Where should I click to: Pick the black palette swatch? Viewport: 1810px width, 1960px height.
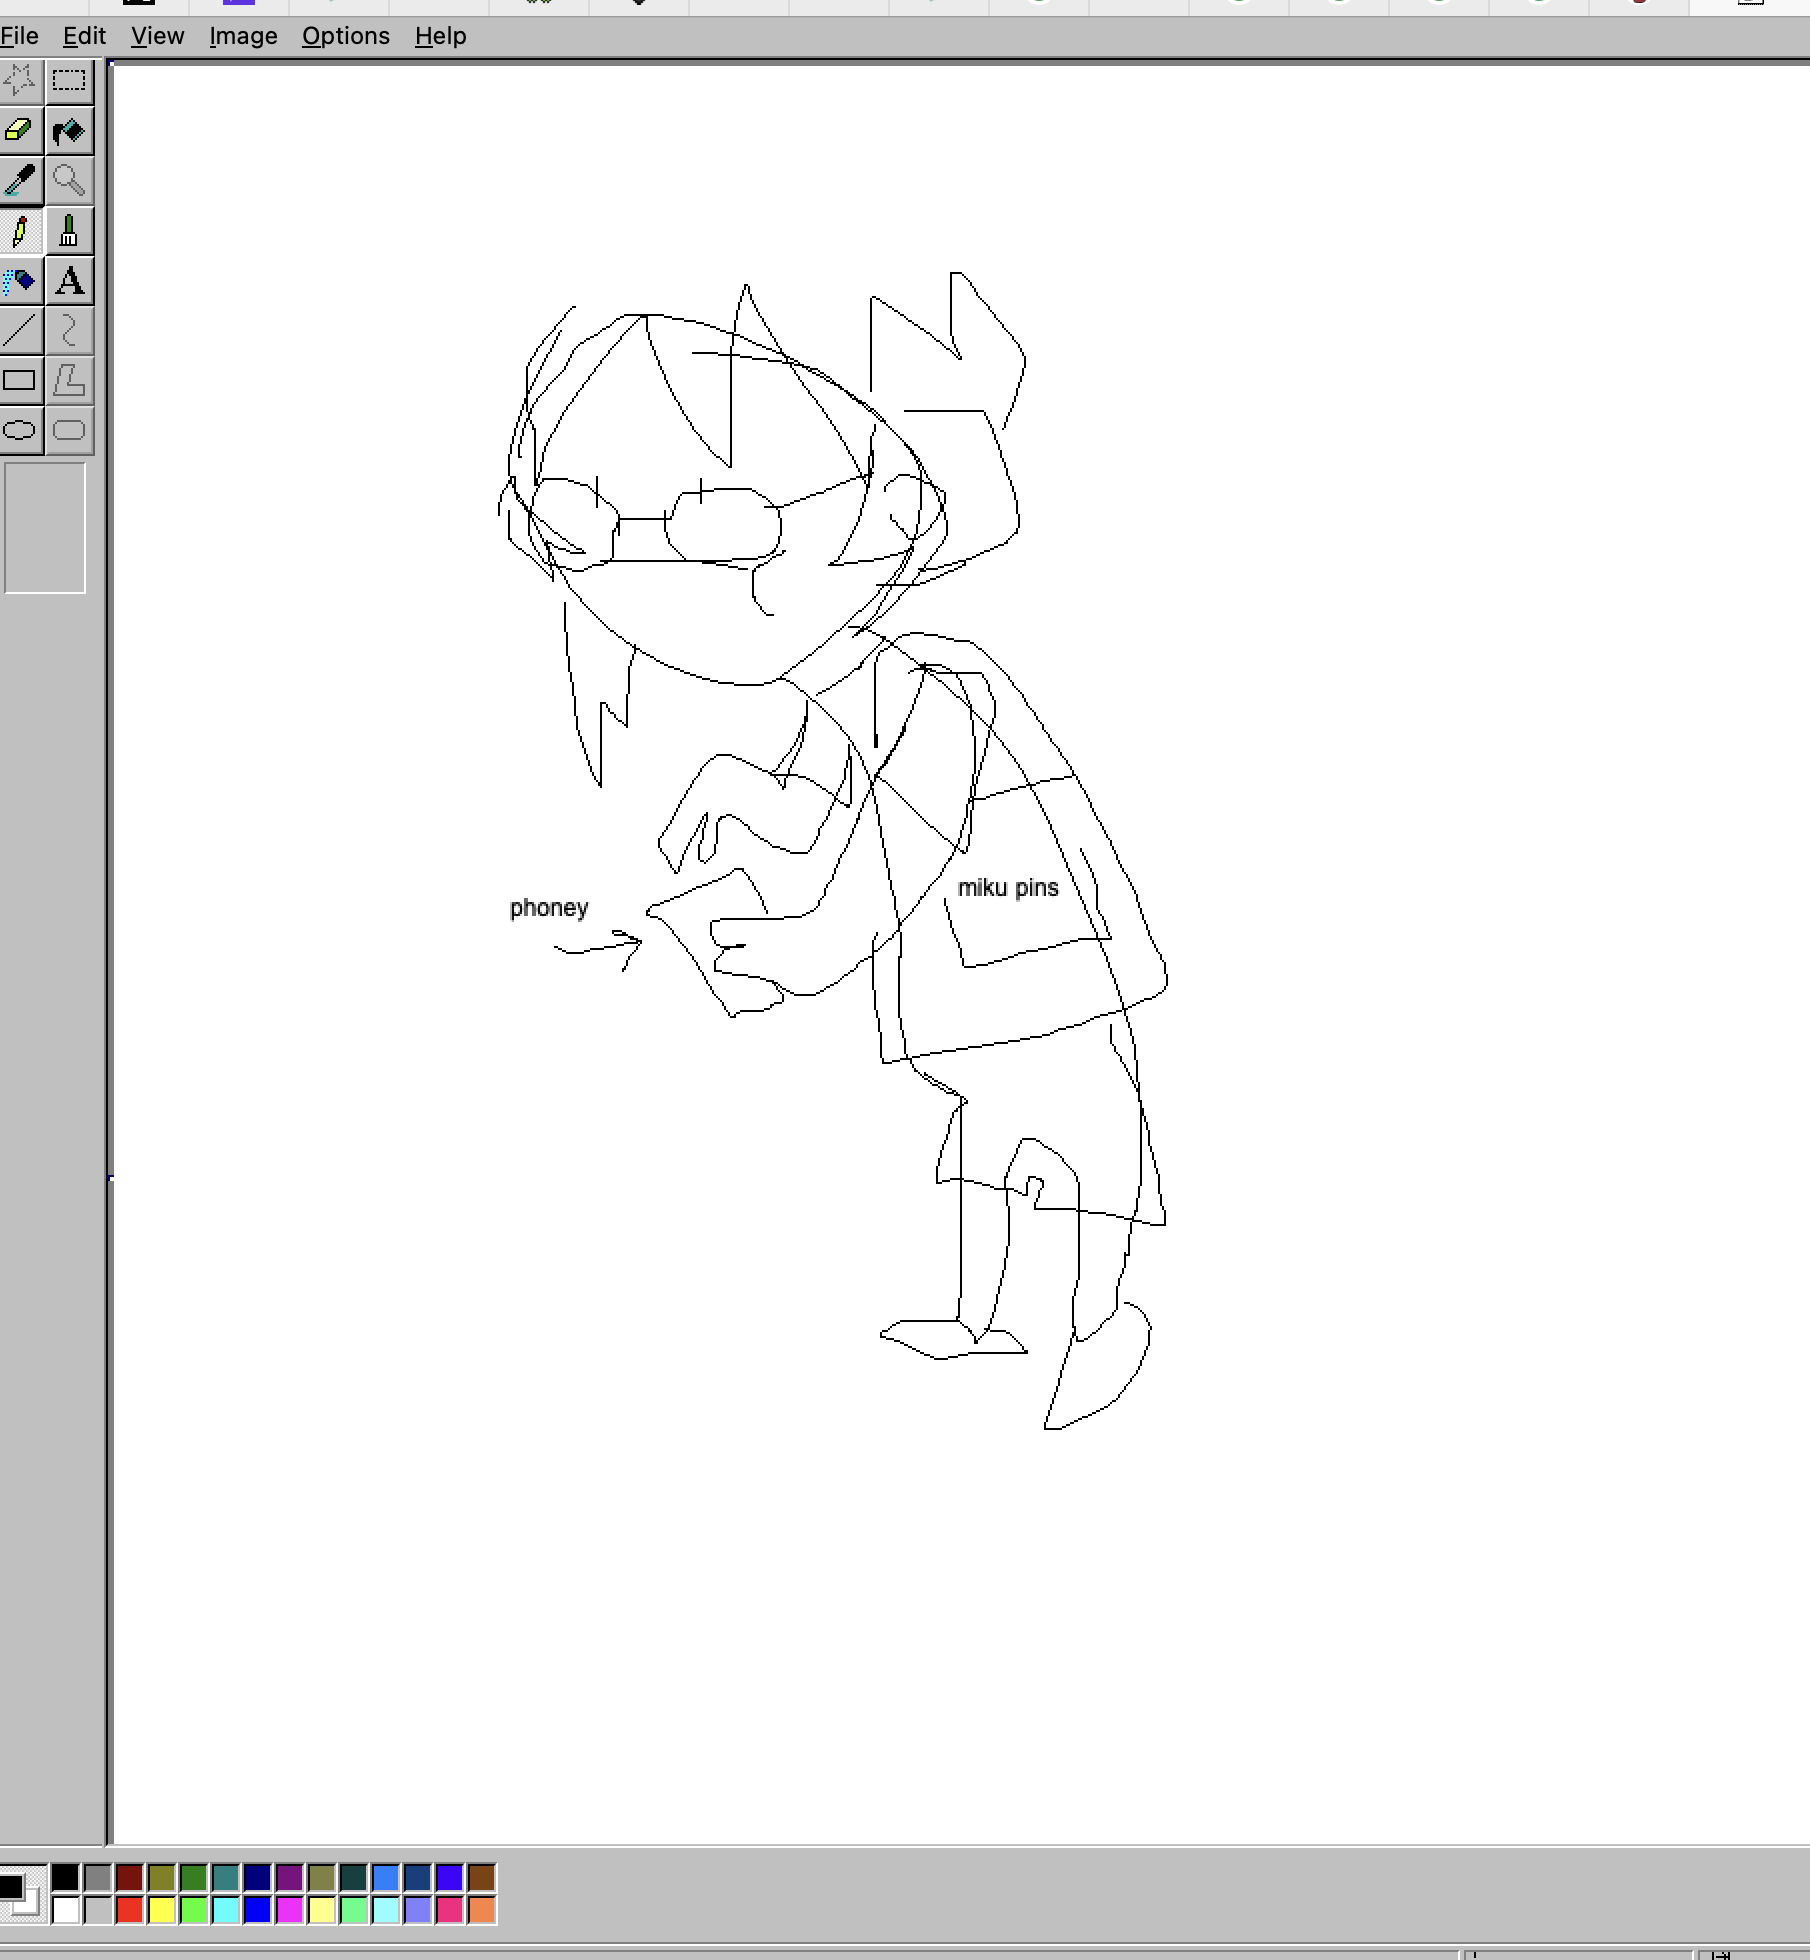66,1877
